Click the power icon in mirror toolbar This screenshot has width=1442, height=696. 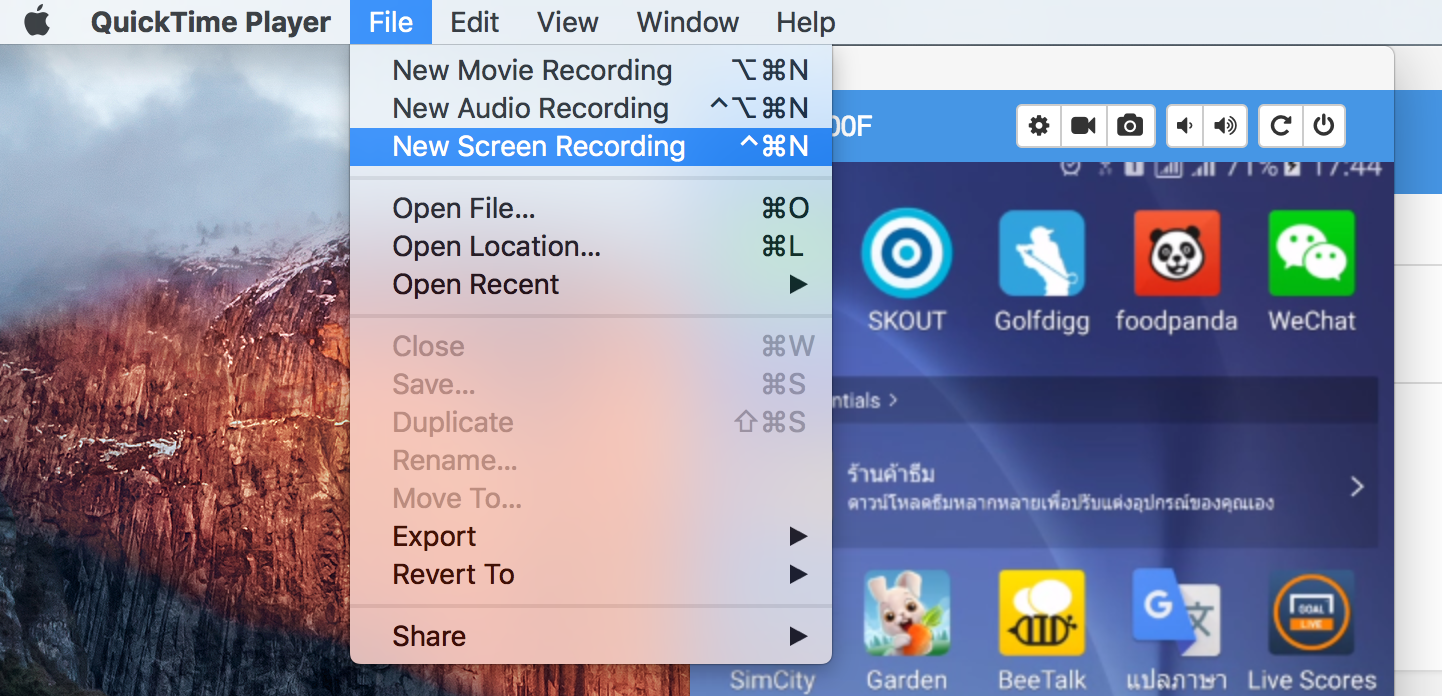1324,126
